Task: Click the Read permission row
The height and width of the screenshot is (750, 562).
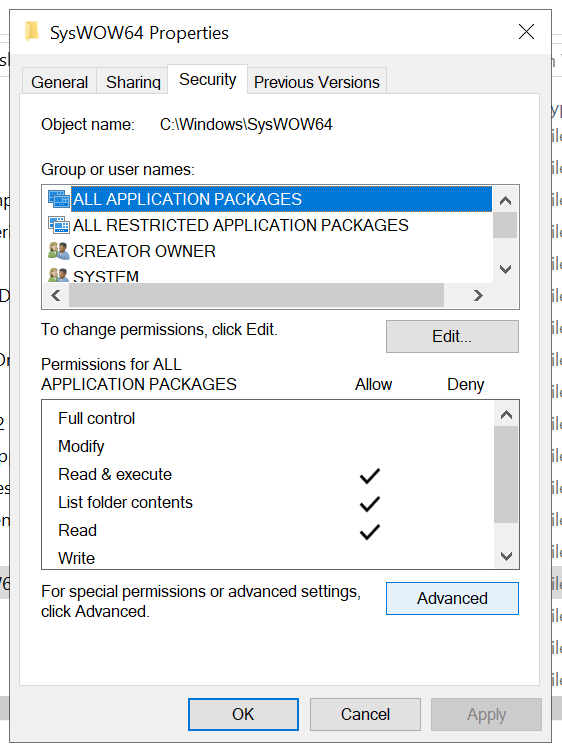Action: click(268, 530)
